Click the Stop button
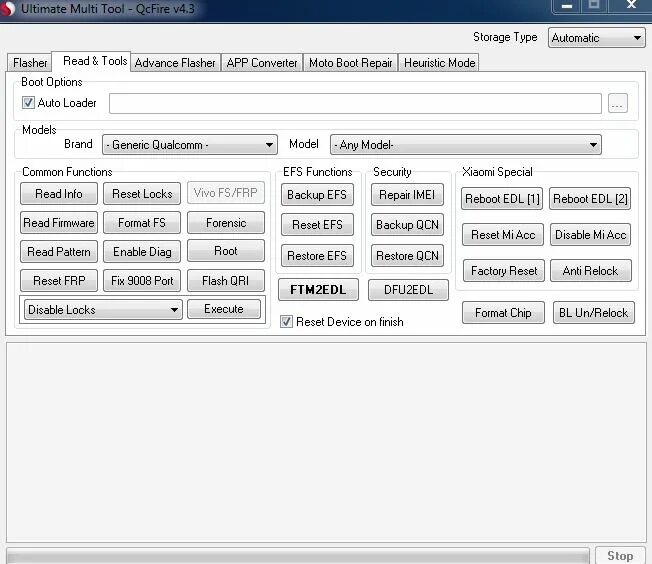Screen dimensions: 652x564 pos(620,555)
